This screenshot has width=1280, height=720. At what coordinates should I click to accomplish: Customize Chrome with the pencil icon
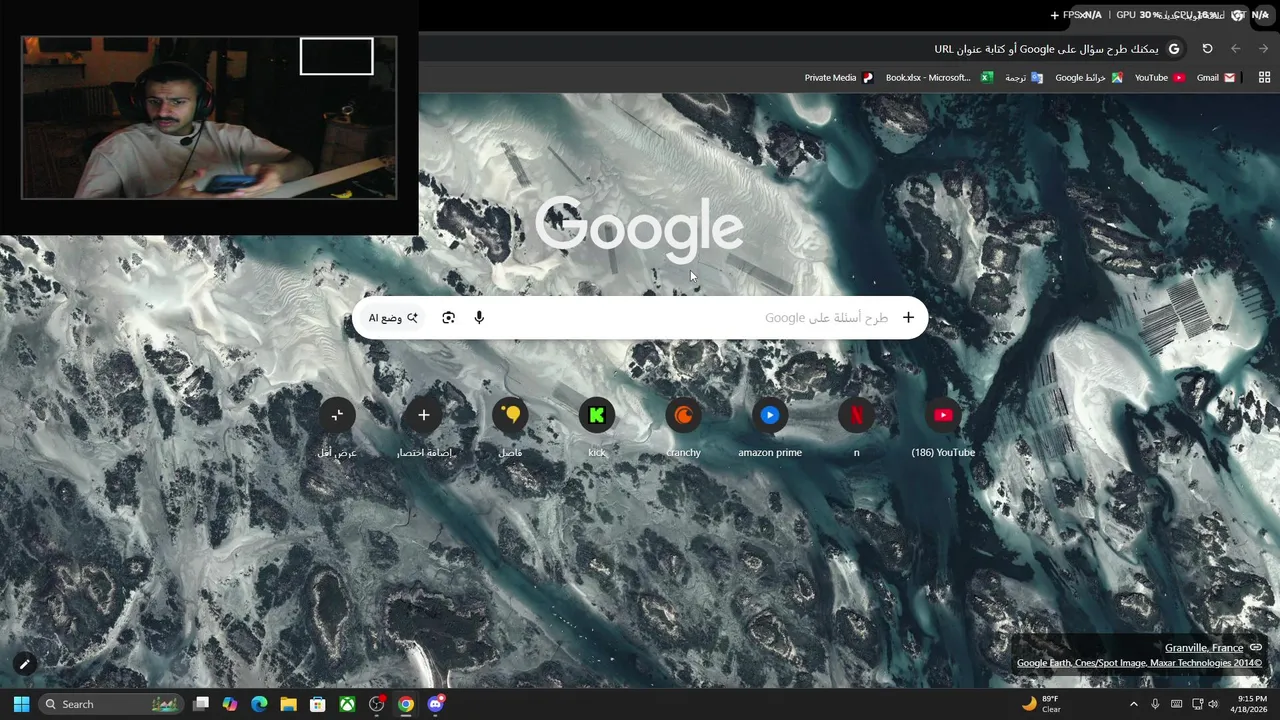point(25,663)
